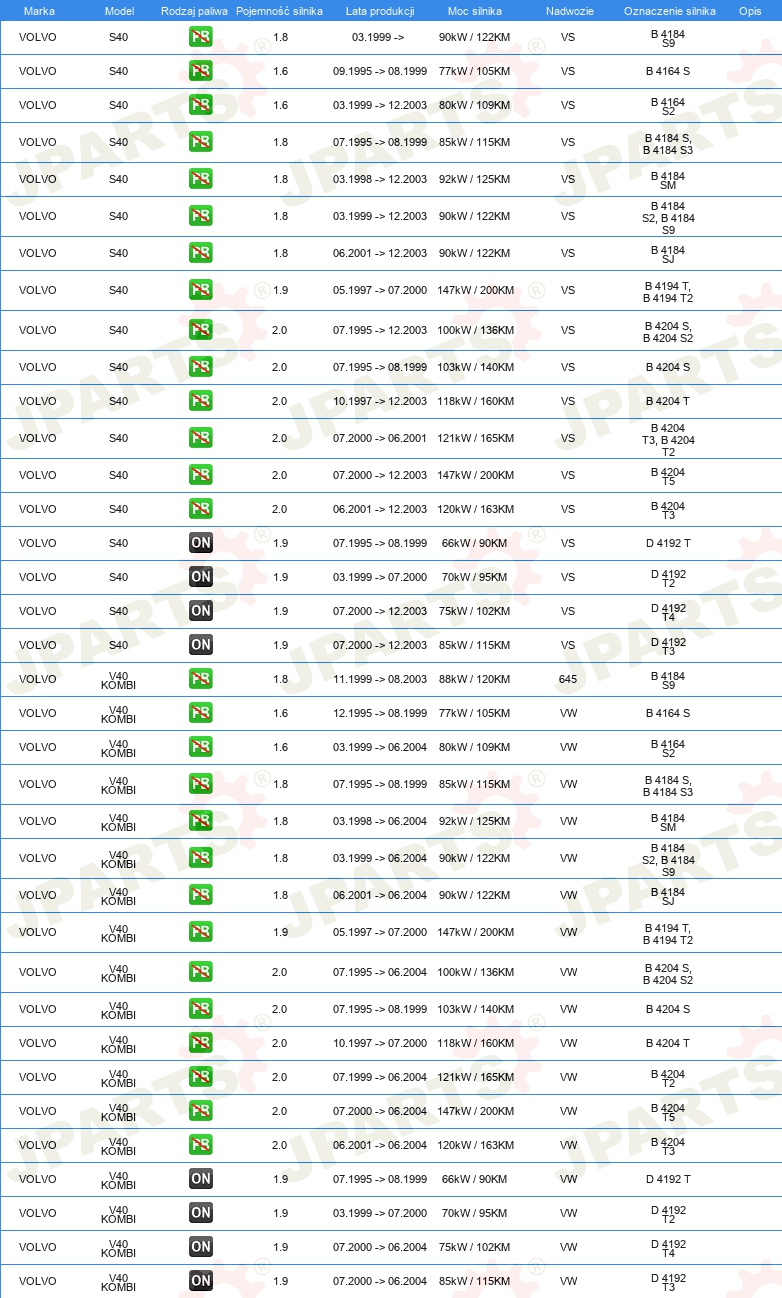
Task: Click petrol icon for S40 B 4164 S row
Action: [x=201, y=72]
